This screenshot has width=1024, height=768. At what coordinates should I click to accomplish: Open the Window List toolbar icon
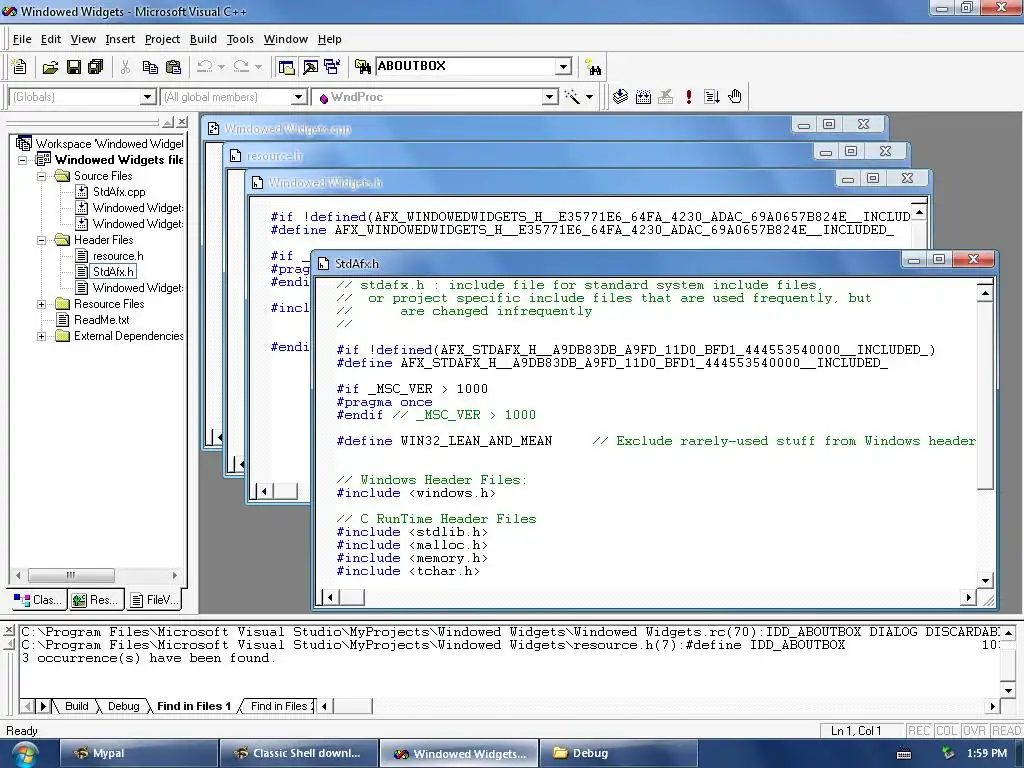332,67
